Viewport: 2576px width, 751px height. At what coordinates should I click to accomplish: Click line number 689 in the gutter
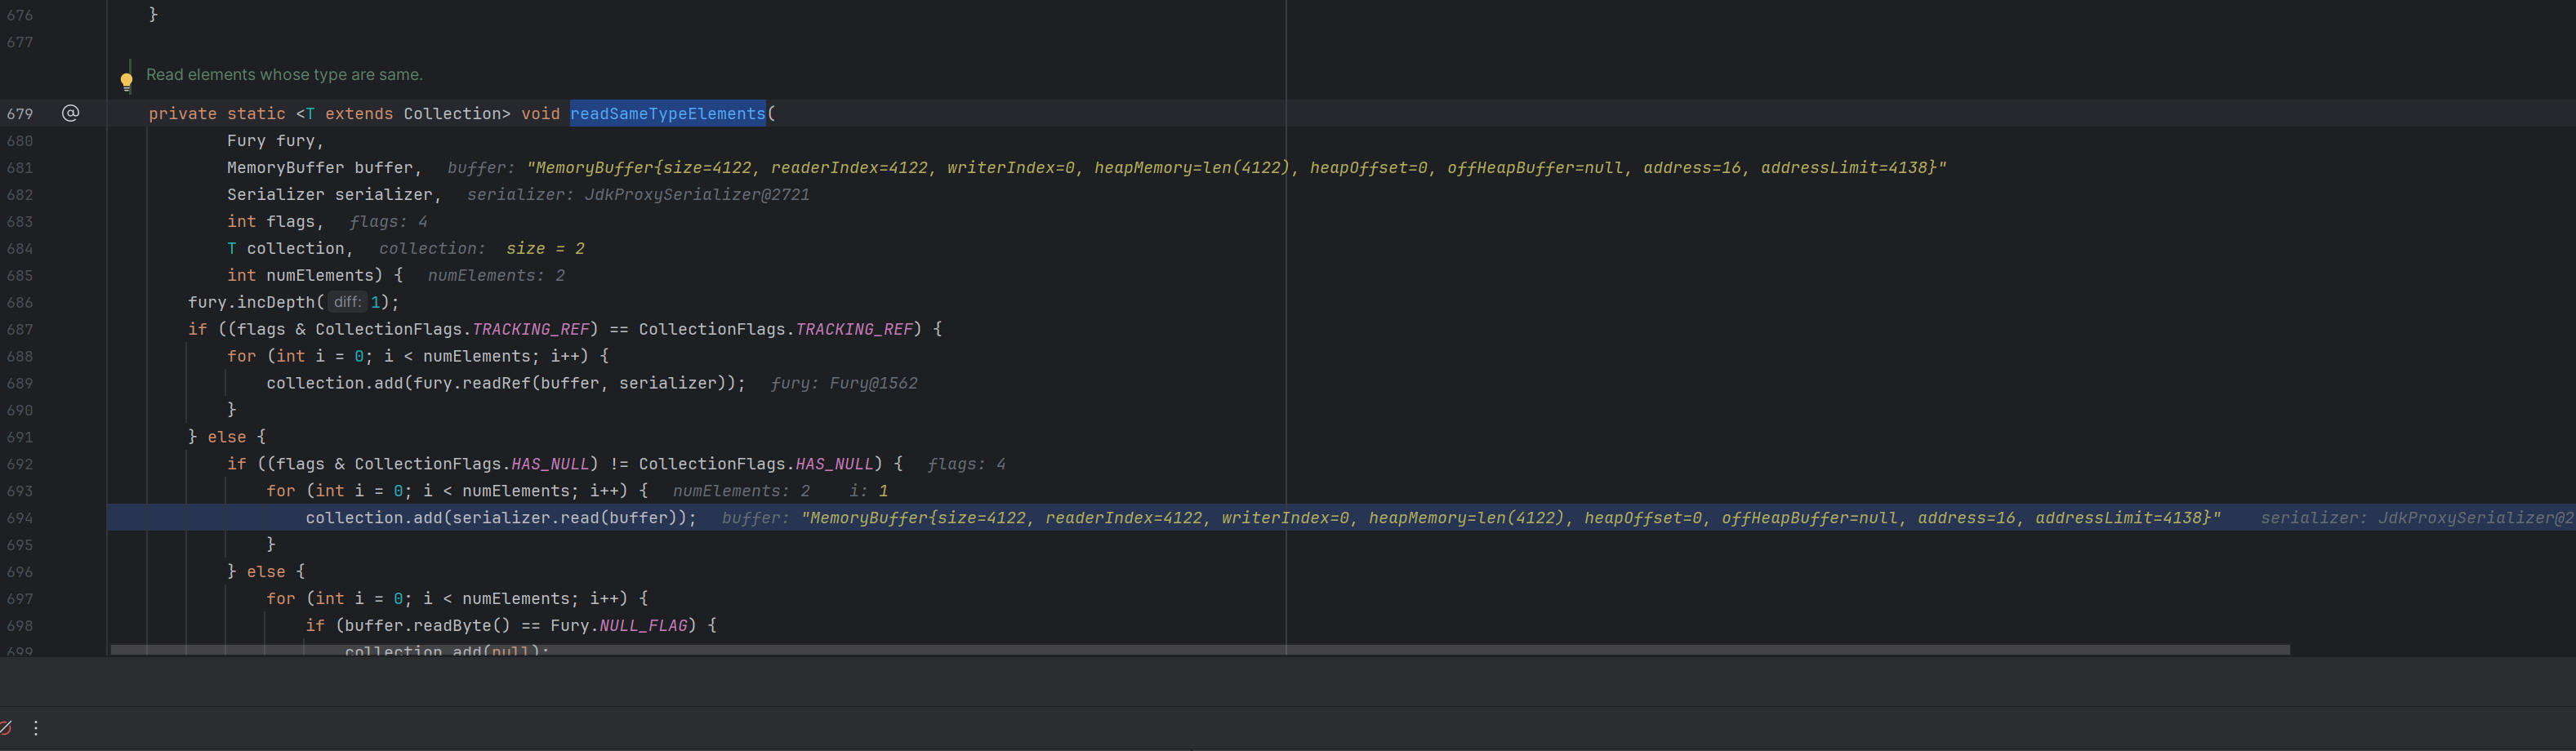20,383
